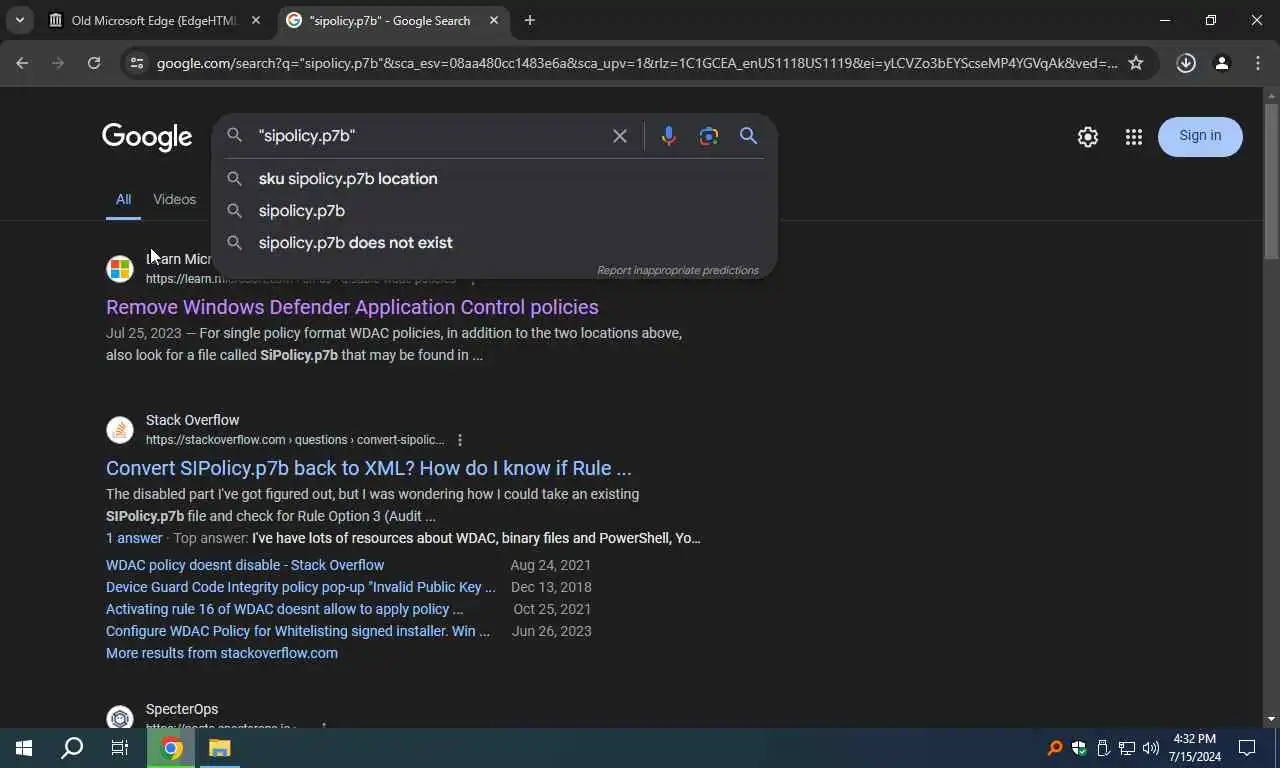Close the Old Microsoft Edge tab

(x=256, y=20)
